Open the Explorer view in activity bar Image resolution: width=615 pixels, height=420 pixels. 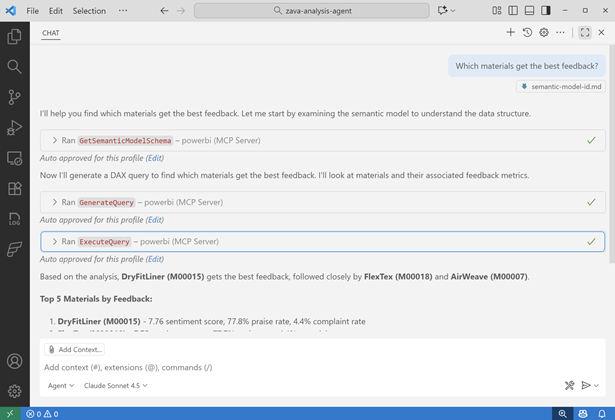(x=15, y=37)
